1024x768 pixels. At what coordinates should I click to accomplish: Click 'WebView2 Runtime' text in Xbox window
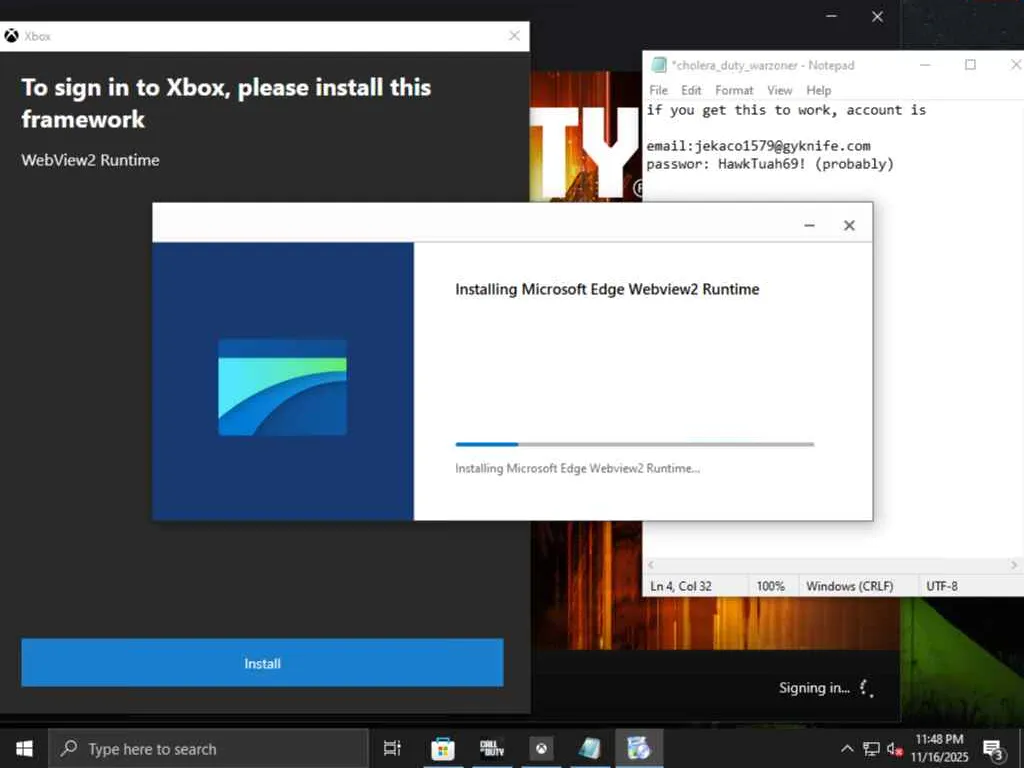90,160
